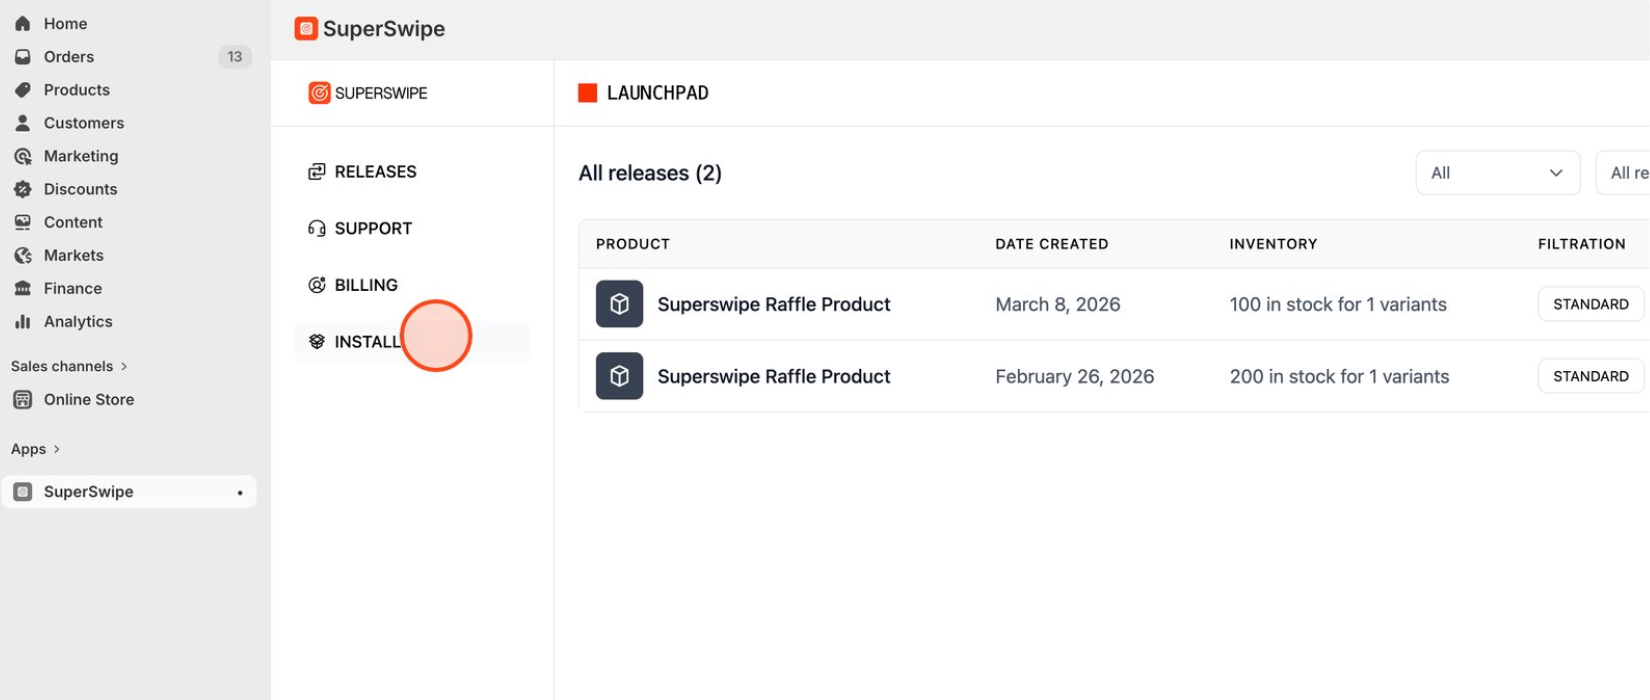Click the Customers person icon
This screenshot has width=1650, height=700.
[x=22, y=123]
